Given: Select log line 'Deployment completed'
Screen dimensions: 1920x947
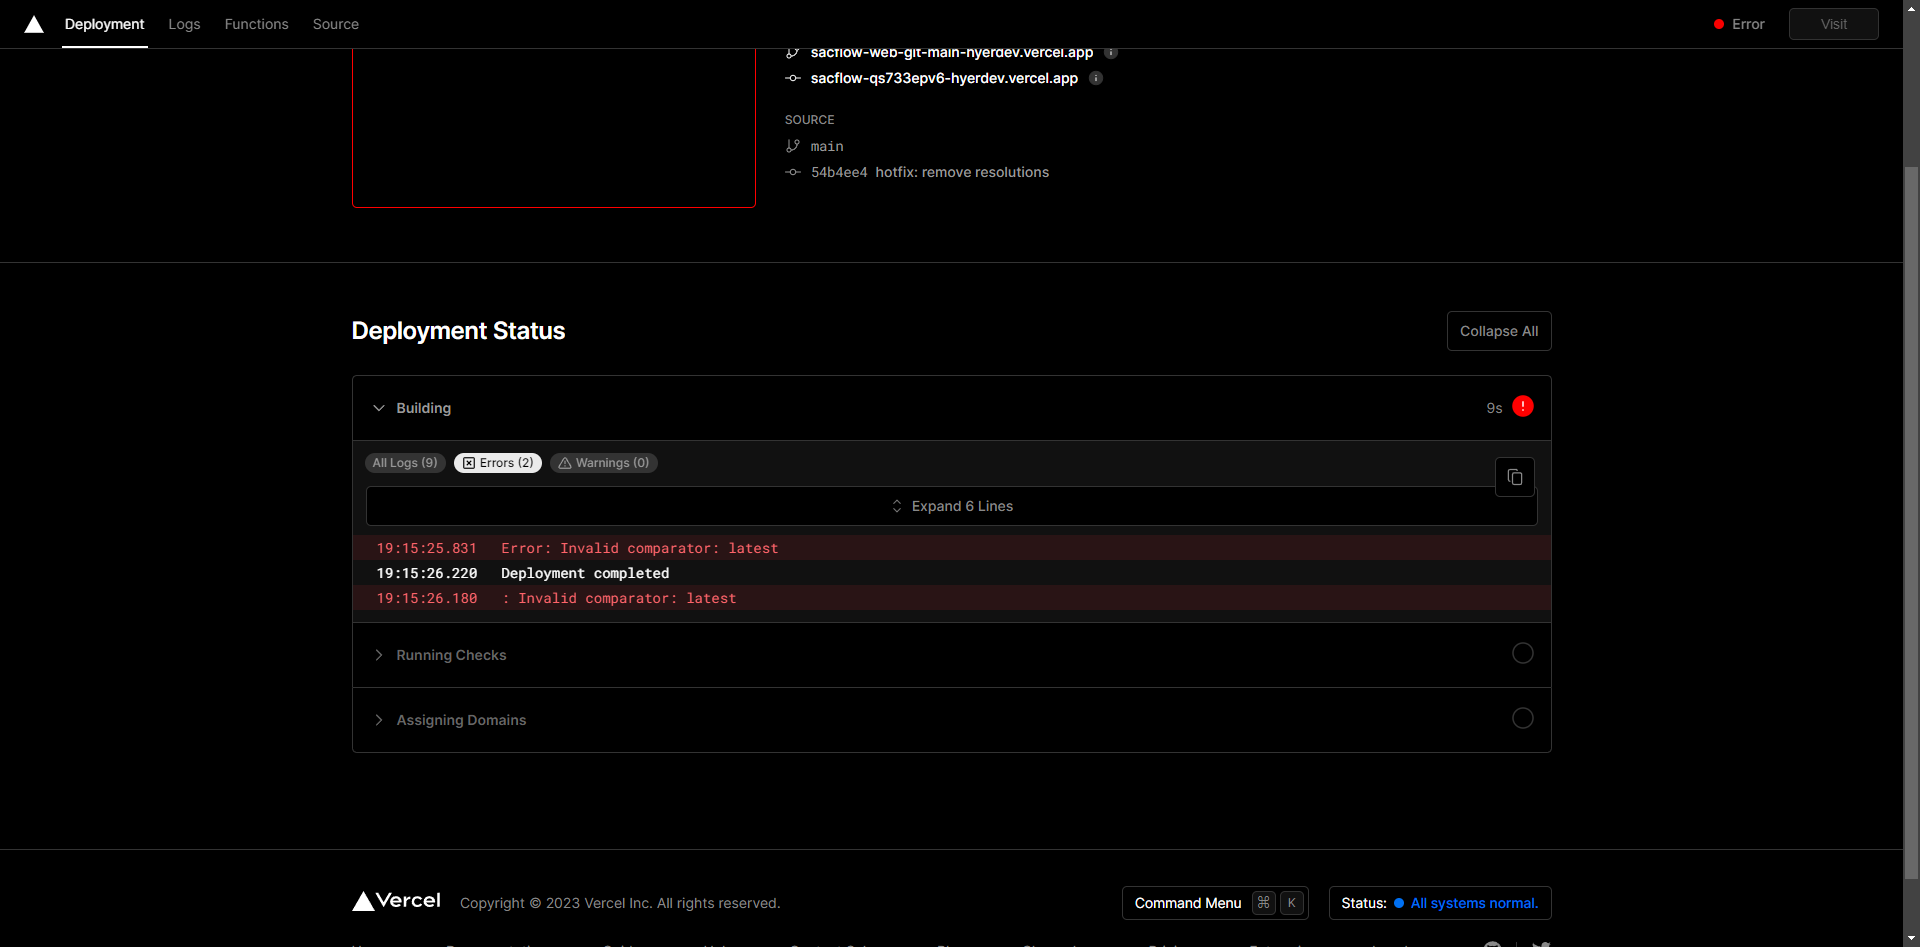Looking at the screenshot, I should pyautogui.click(x=951, y=573).
